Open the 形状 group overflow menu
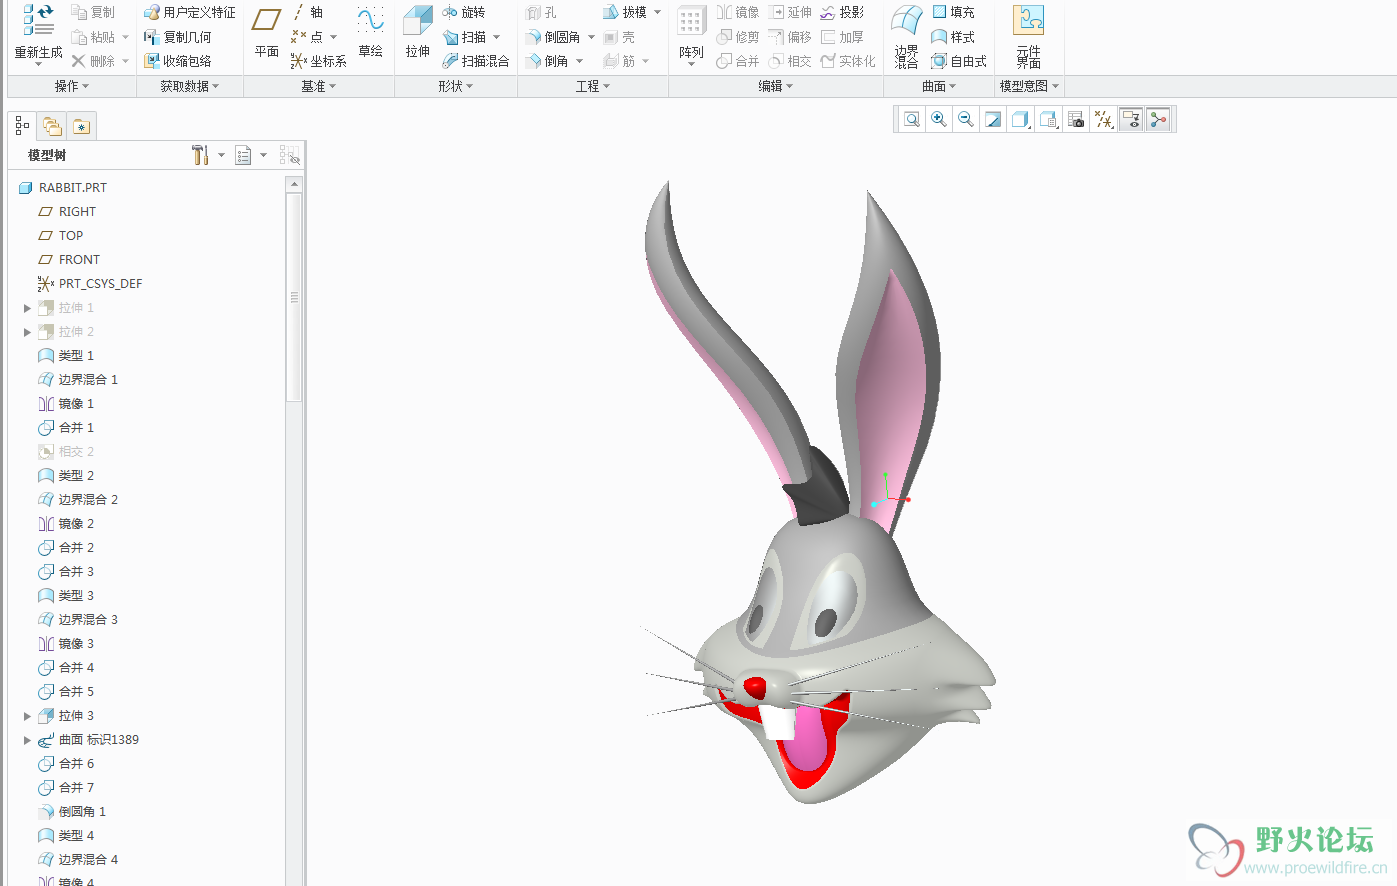 pyautogui.click(x=456, y=86)
